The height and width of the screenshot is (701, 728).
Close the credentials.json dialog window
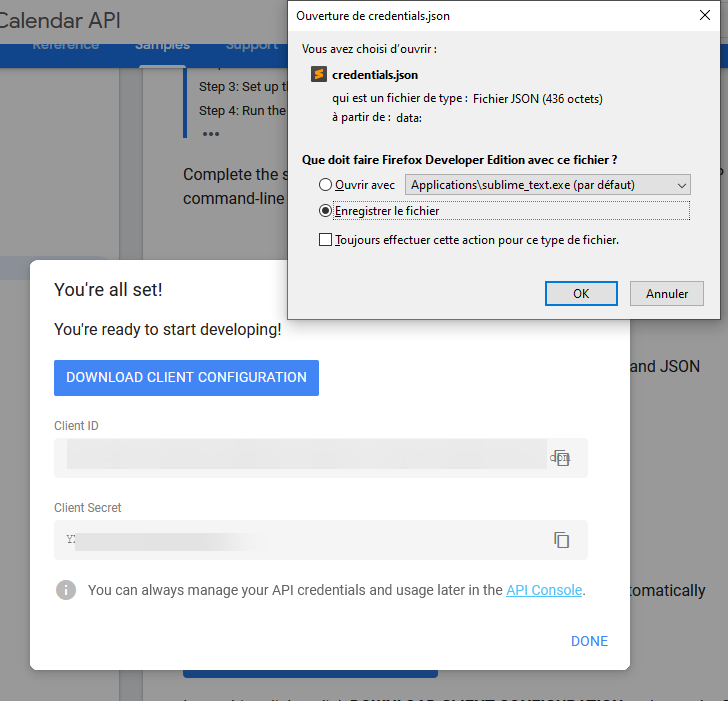click(x=705, y=15)
